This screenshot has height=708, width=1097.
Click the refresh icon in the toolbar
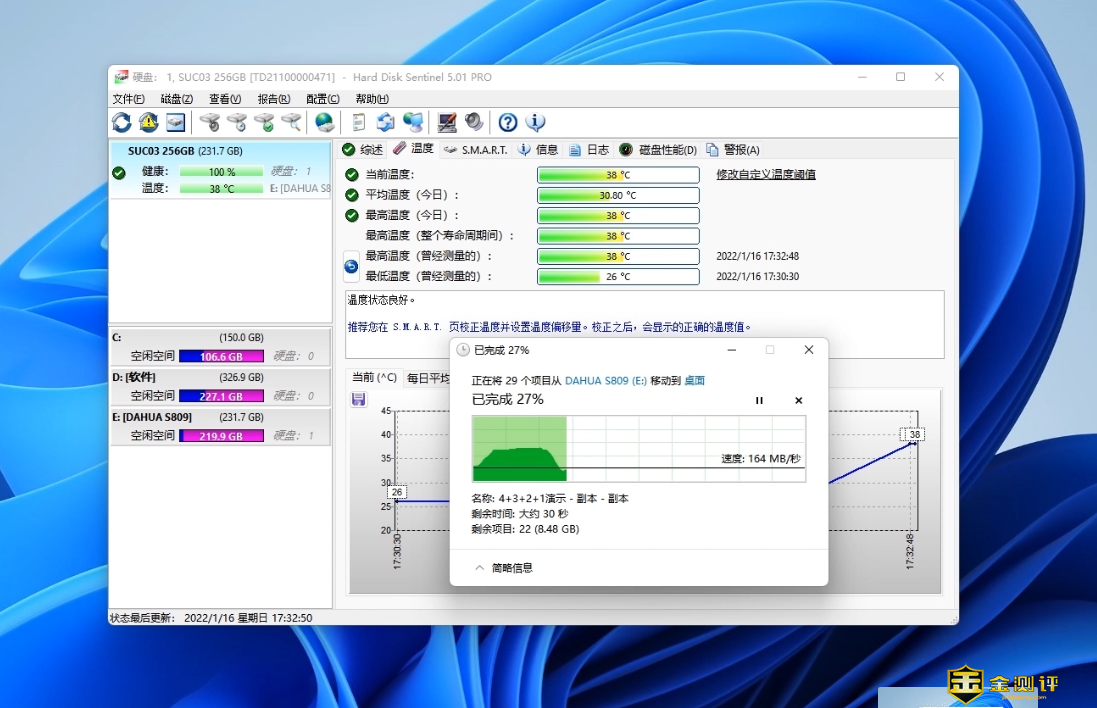121,122
